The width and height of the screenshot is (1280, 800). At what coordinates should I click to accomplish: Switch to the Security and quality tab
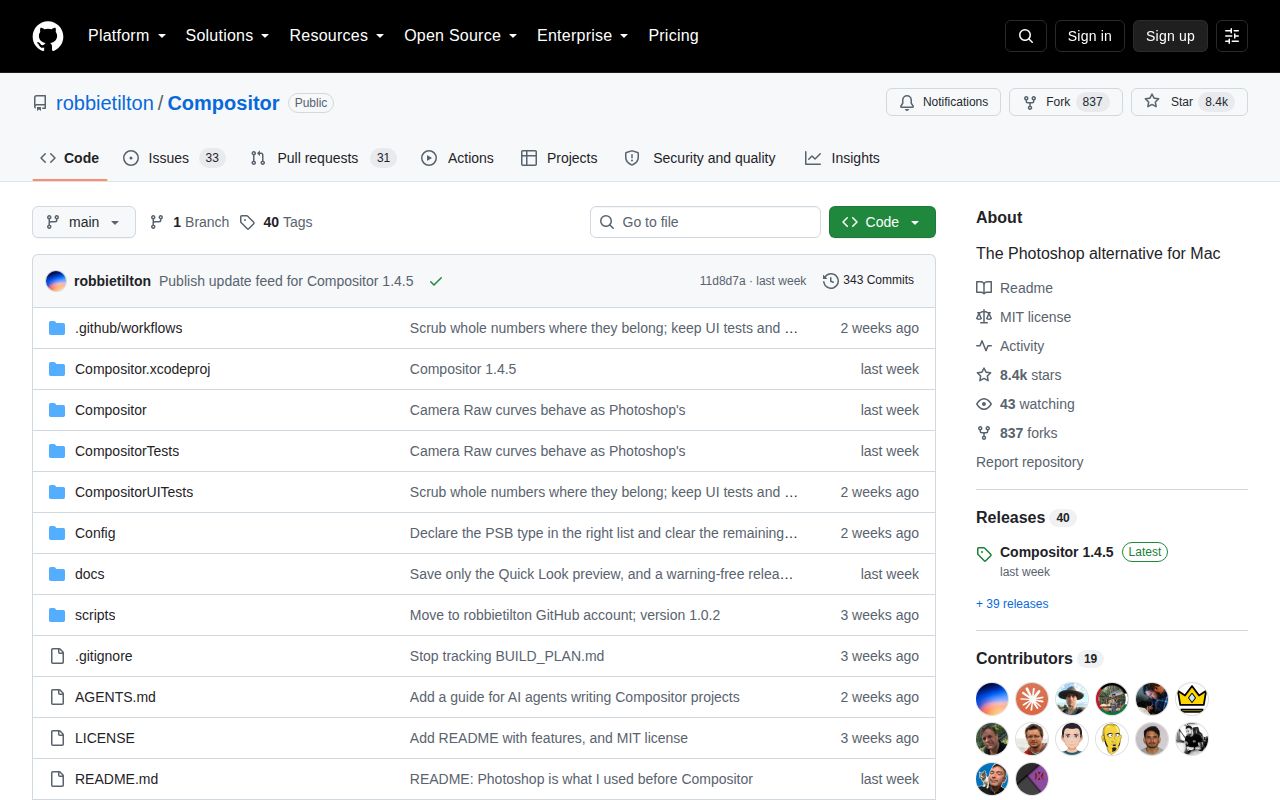click(x=700, y=158)
